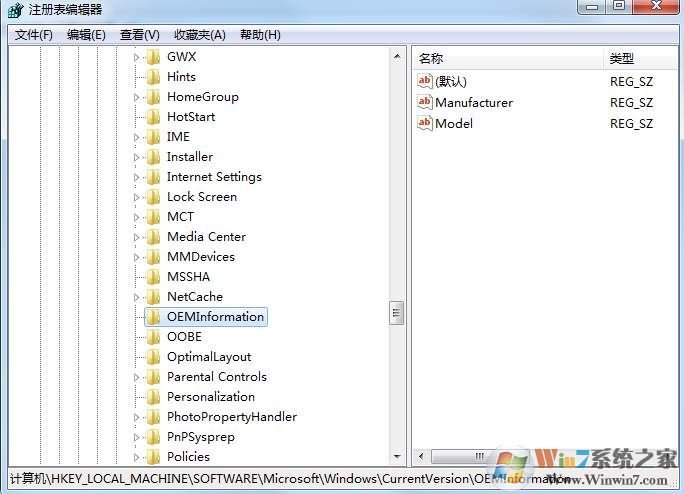Viewport: 684px width, 494px height.
Task: Expand the PhotoPropertyHandler key
Action: click(x=137, y=418)
